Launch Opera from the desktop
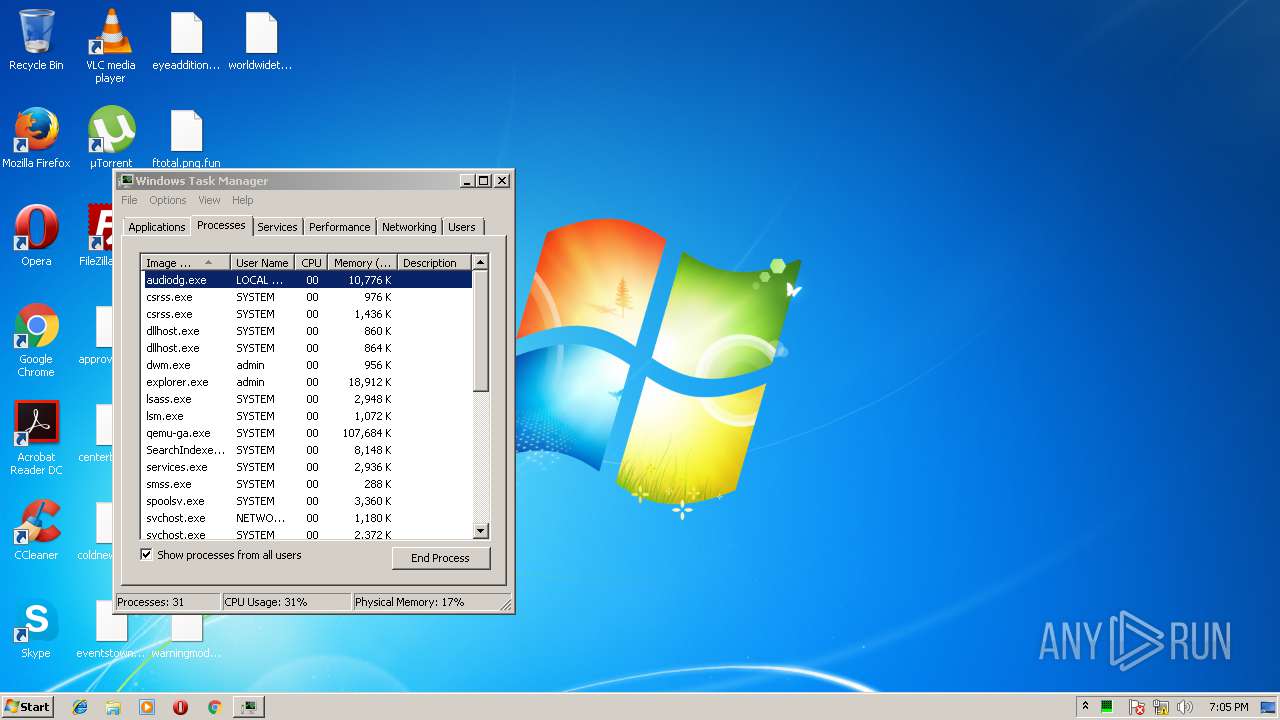The image size is (1280, 720). coord(36,236)
